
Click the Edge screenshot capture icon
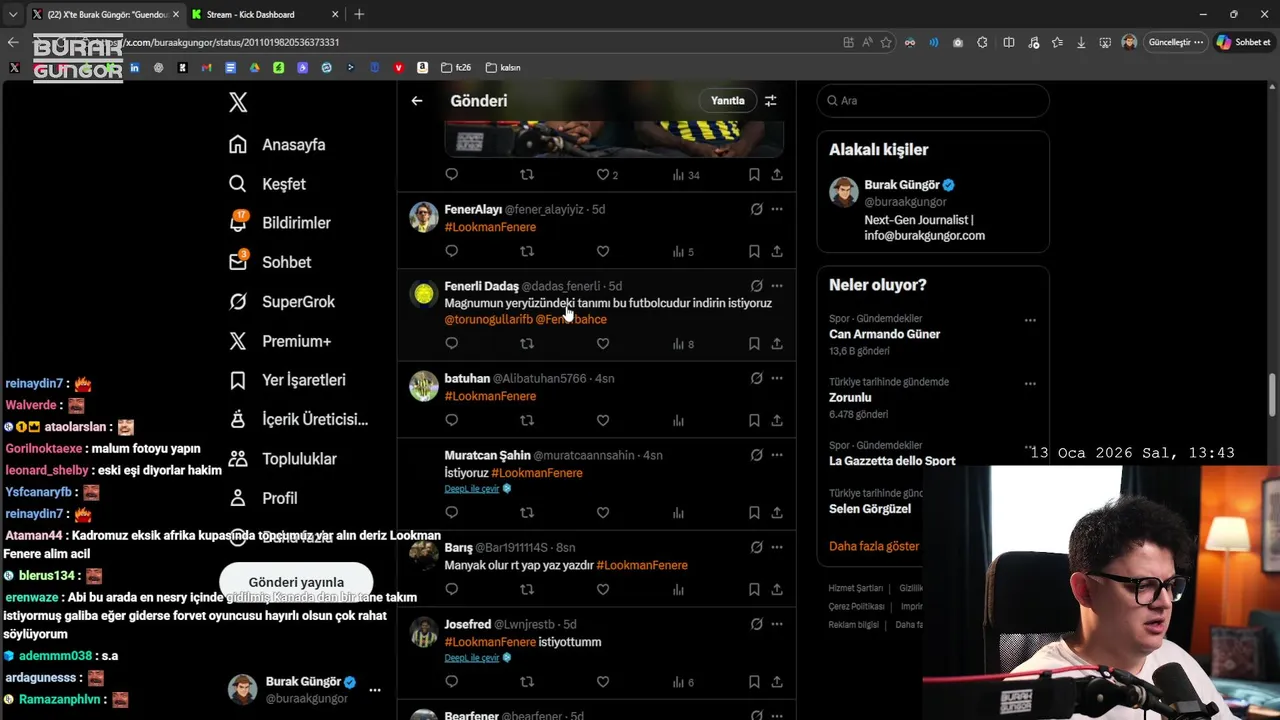coord(1105,43)
